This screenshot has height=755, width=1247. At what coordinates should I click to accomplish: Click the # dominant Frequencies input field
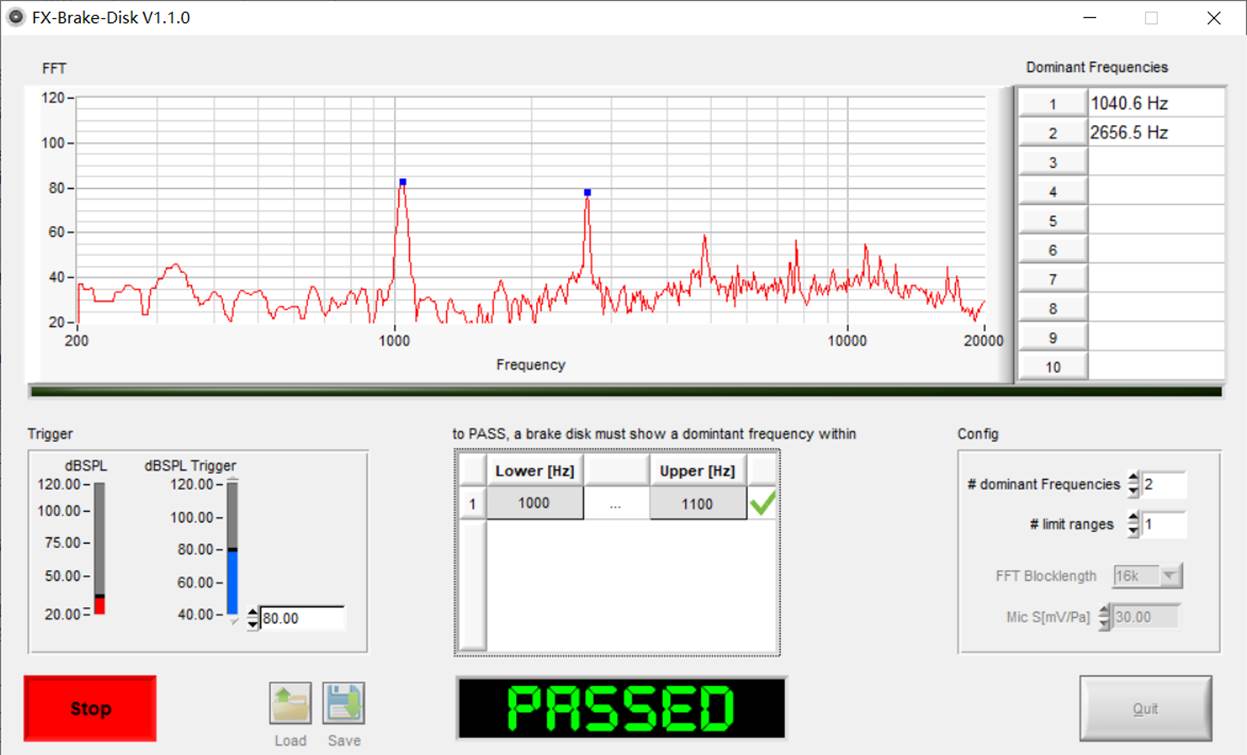click(1164, 485)
